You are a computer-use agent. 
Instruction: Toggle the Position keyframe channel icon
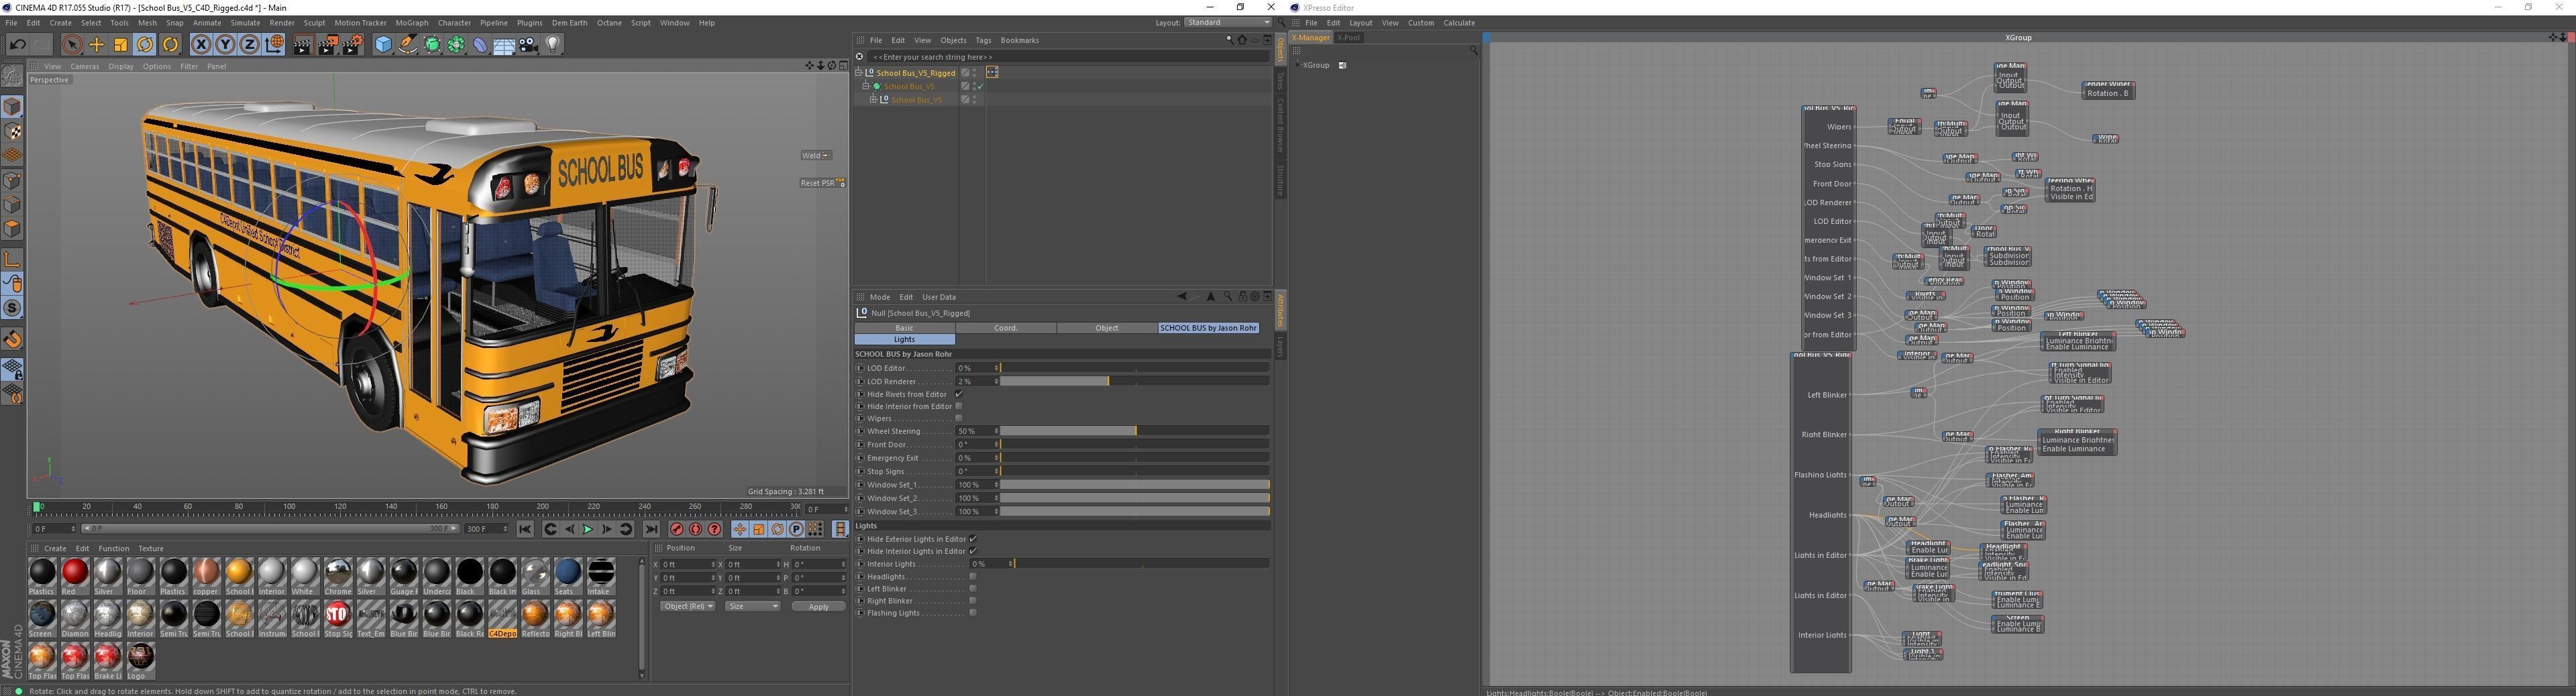[740, 529]
